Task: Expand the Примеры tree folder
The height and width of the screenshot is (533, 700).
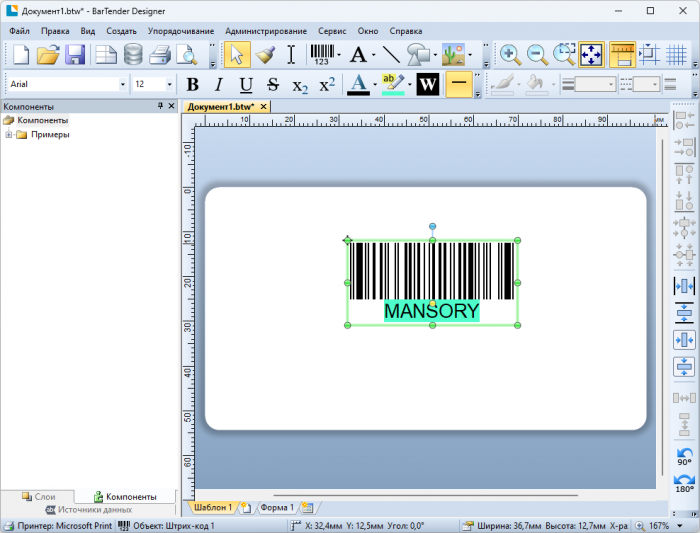Action: pyautogui.click(x=8, y=134)
